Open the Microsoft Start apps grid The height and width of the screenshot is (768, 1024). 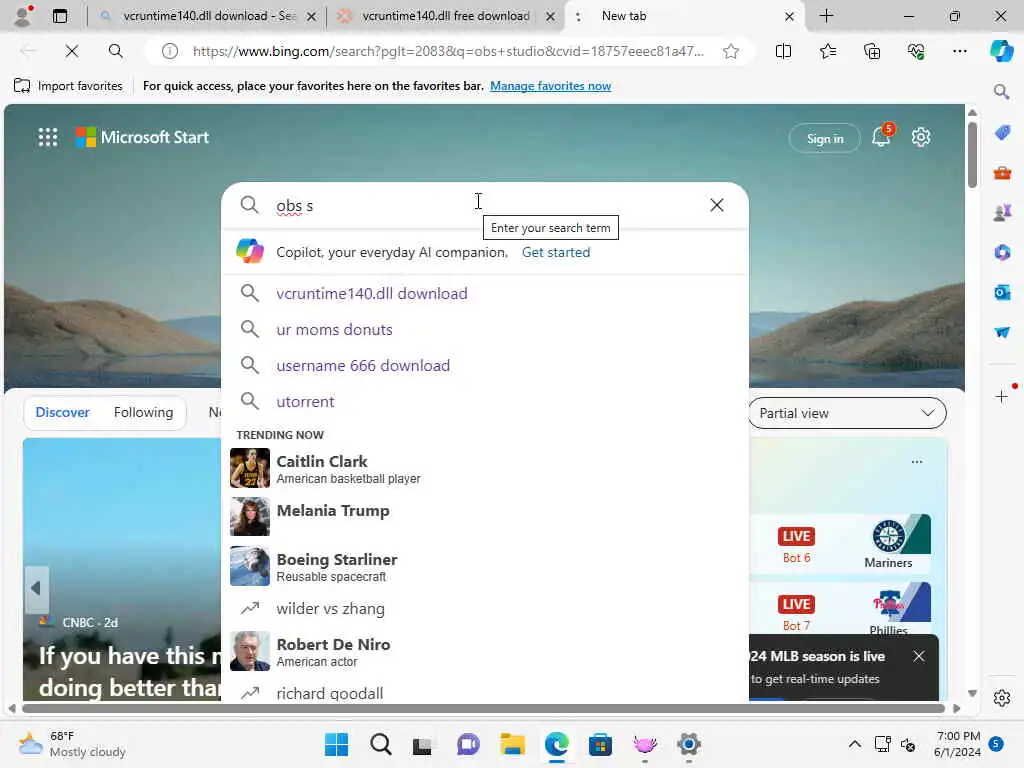tap(48, 137)
